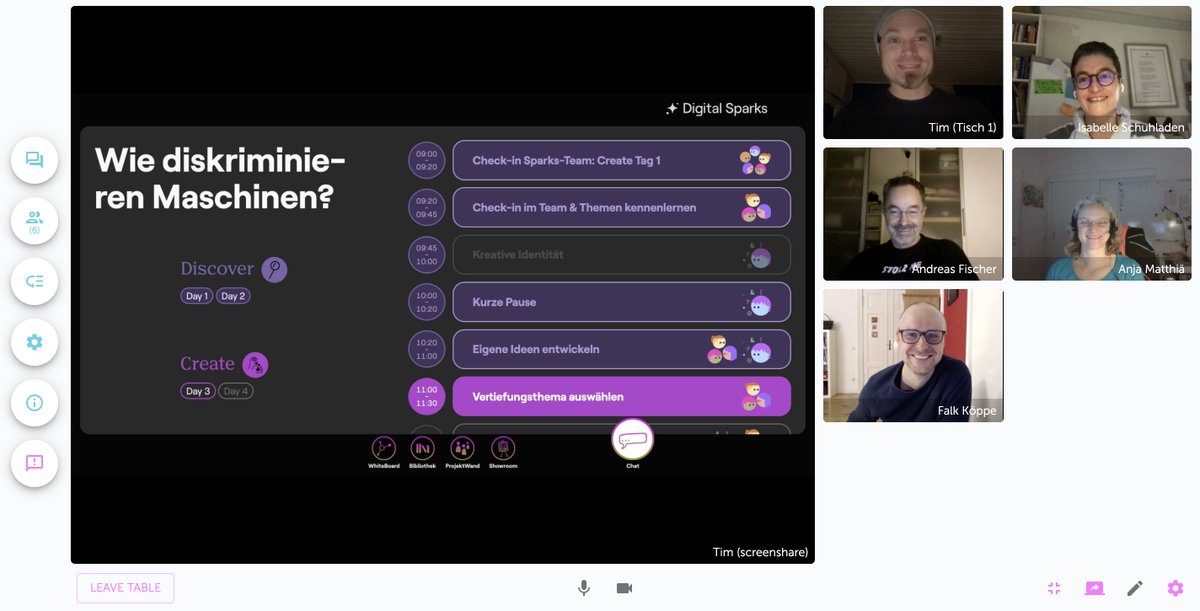Screen dimensions: 1200x611
Task: Select the Kurze Pause agenda item
Action: 622,302
